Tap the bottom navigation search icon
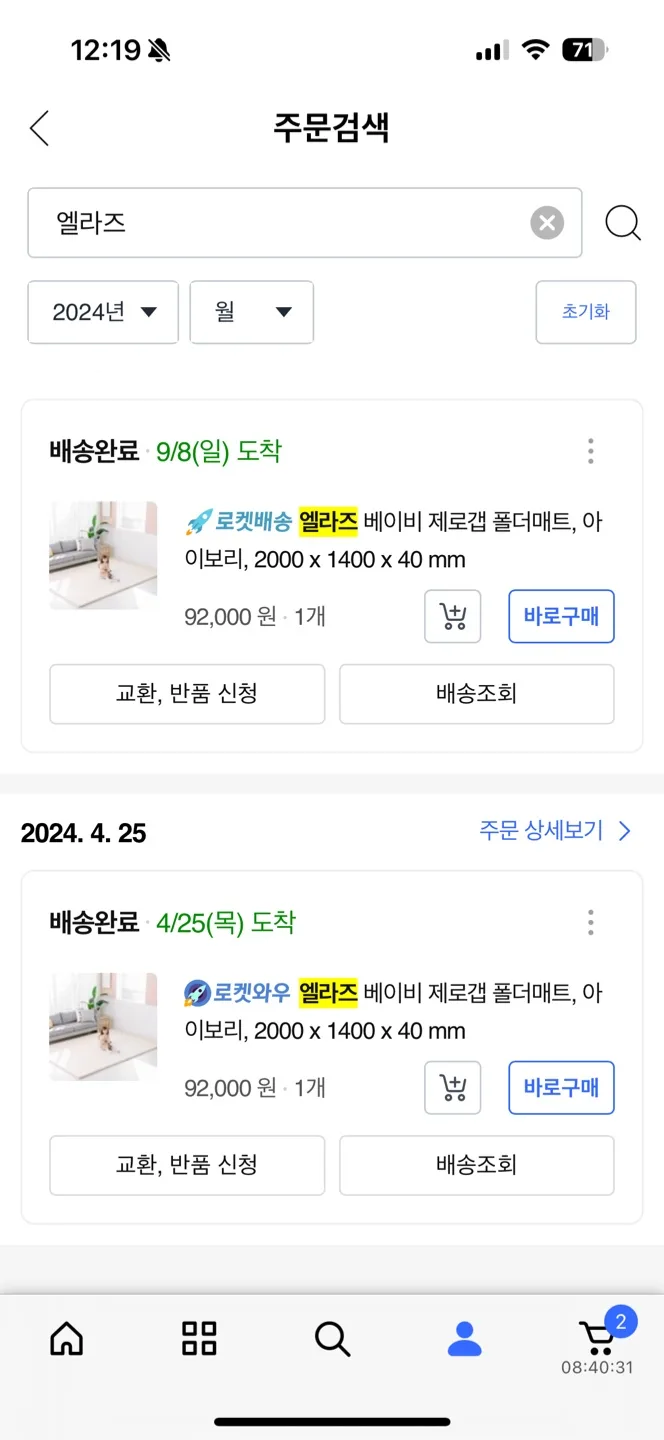664x1440 pixels. coord(332,1339)
